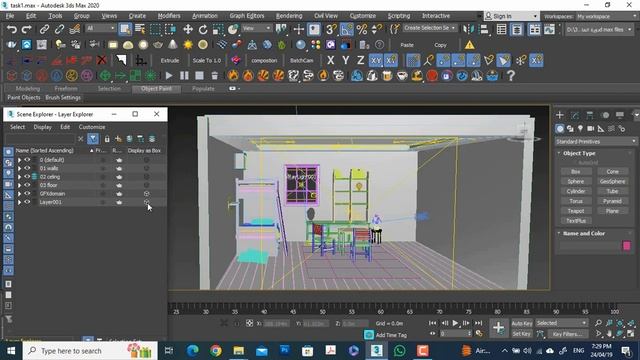Click the red X delete icon
This screenshot has width=640, height=360.
(102, 60)
